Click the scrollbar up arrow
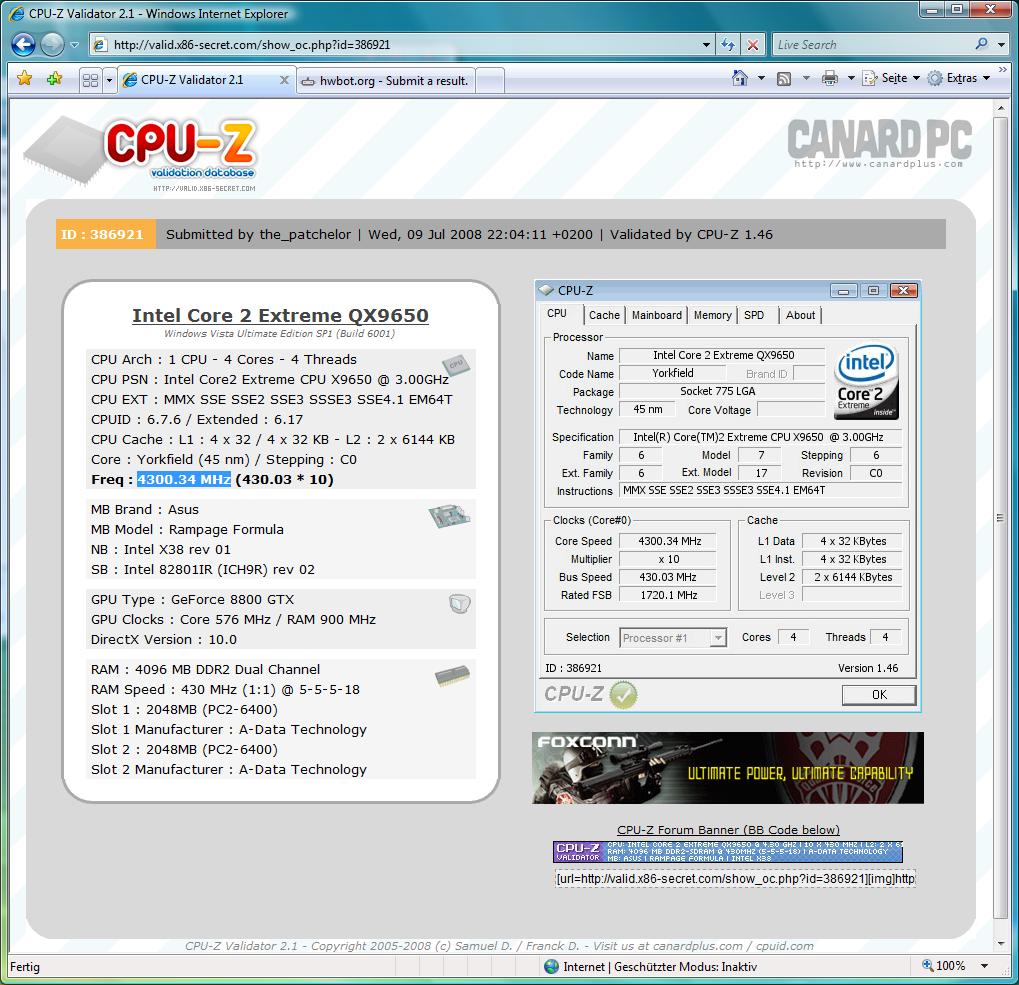The image size is (1019, 985). [x=1001, y=108]
